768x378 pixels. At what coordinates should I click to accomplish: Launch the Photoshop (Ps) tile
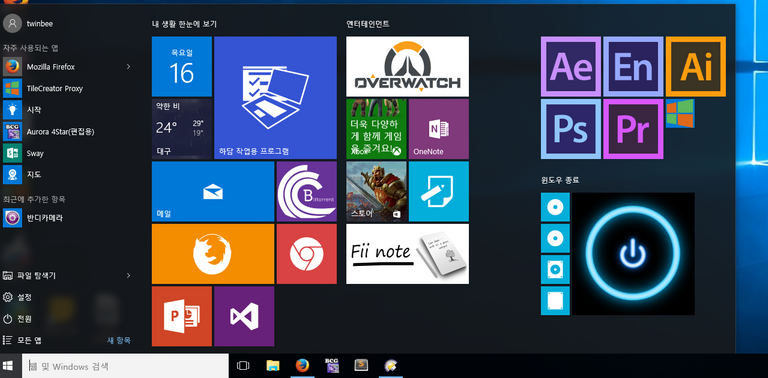571,129
